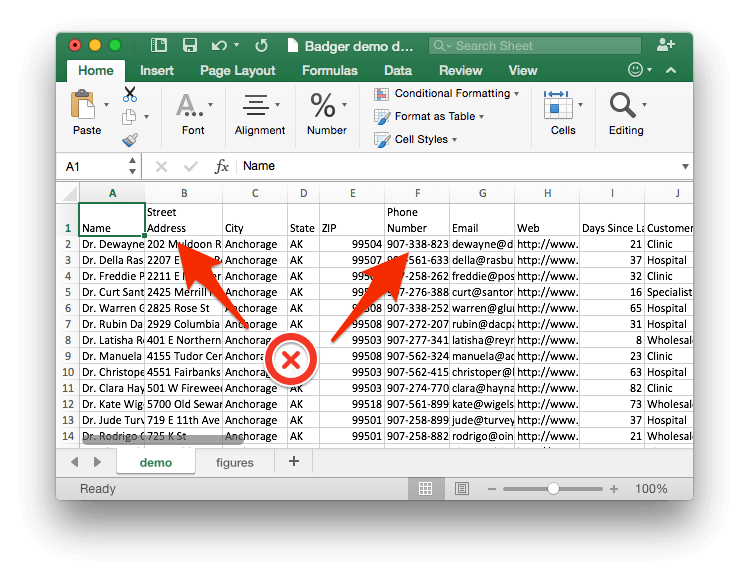
Task: Click the document icon in the title bar
Action: coord(293,46)
